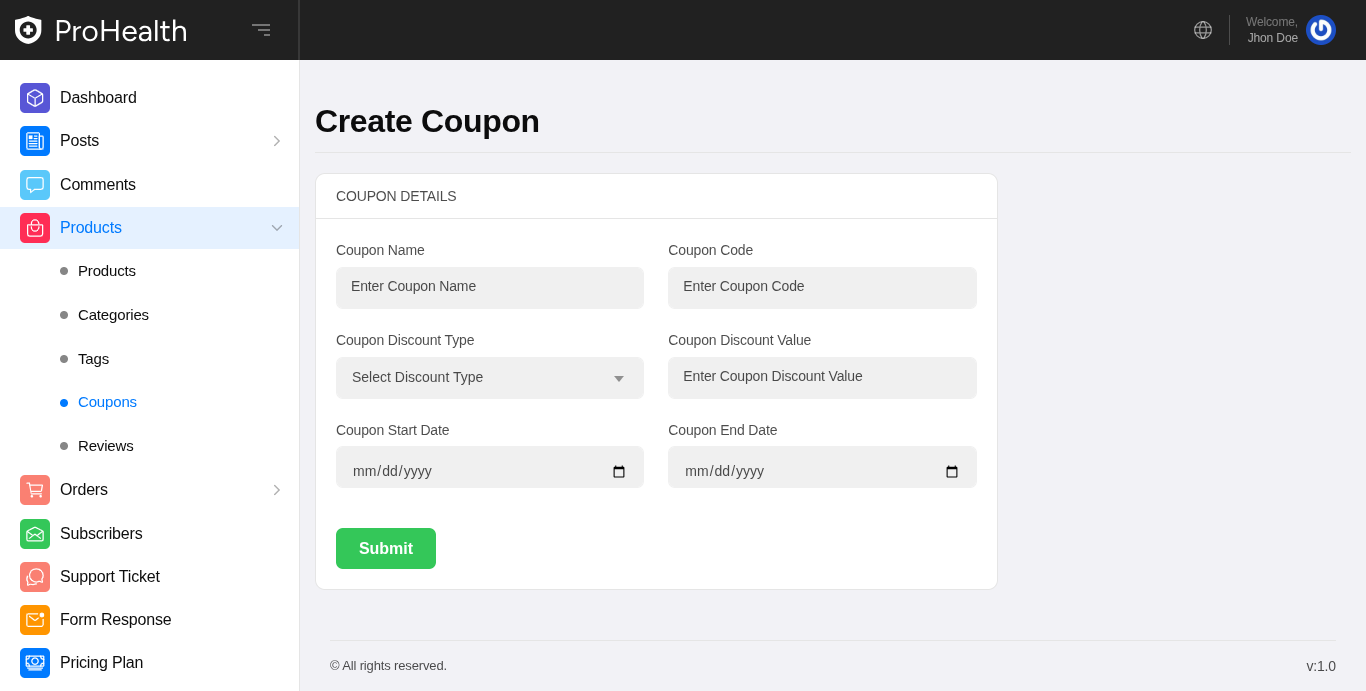Screen dimensions: 1366x691
Task: Expand the Posts submenu chevron
Action: click(x=277, y=141)
